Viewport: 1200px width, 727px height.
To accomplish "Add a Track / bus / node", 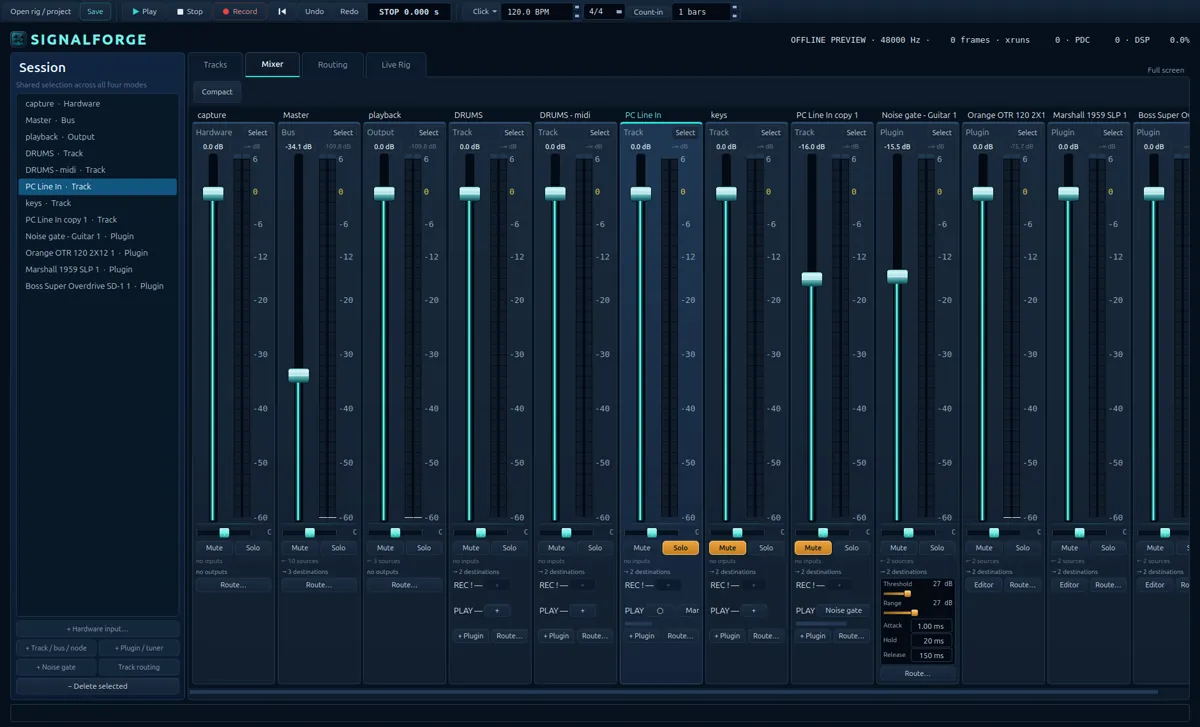I will (x=56, y=648).
